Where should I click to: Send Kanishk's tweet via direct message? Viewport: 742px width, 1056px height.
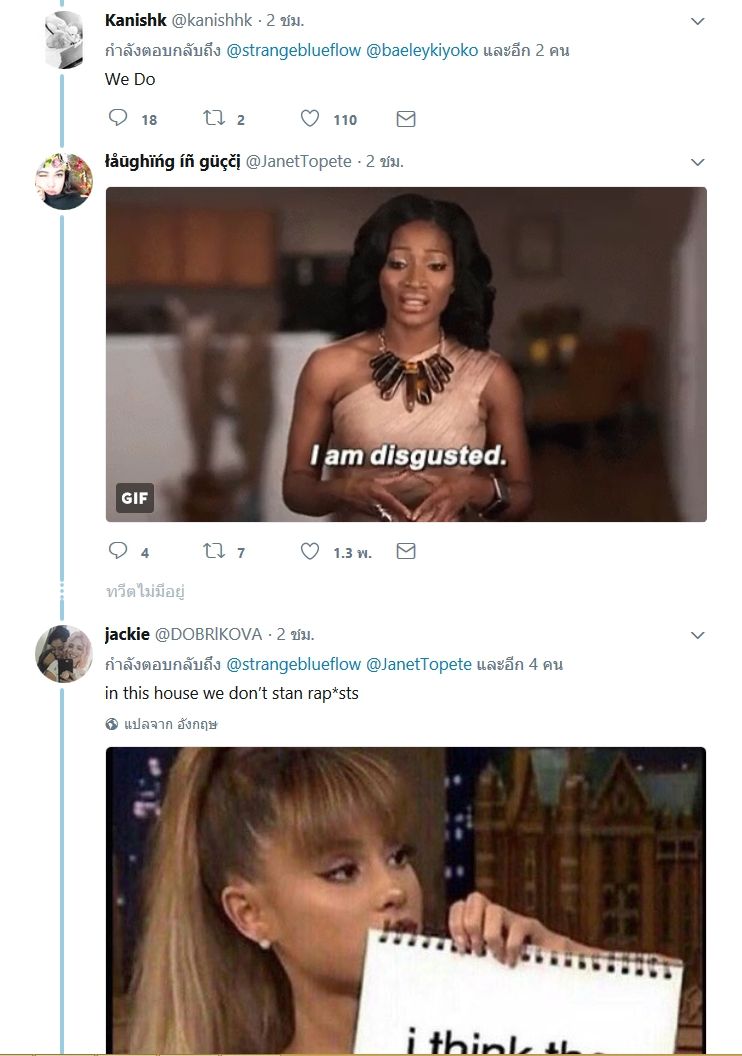pyautogui.click(x=406, y=119)
